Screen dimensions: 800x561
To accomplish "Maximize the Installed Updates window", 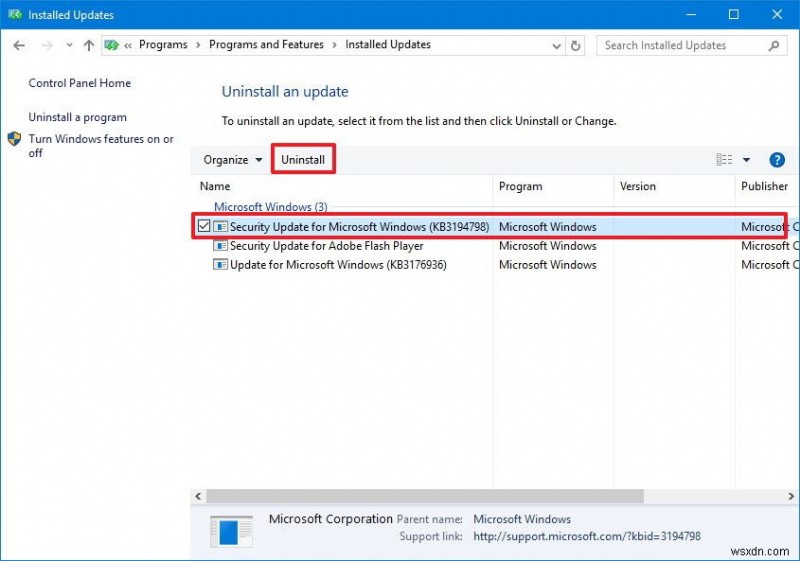I will (734, 14).
